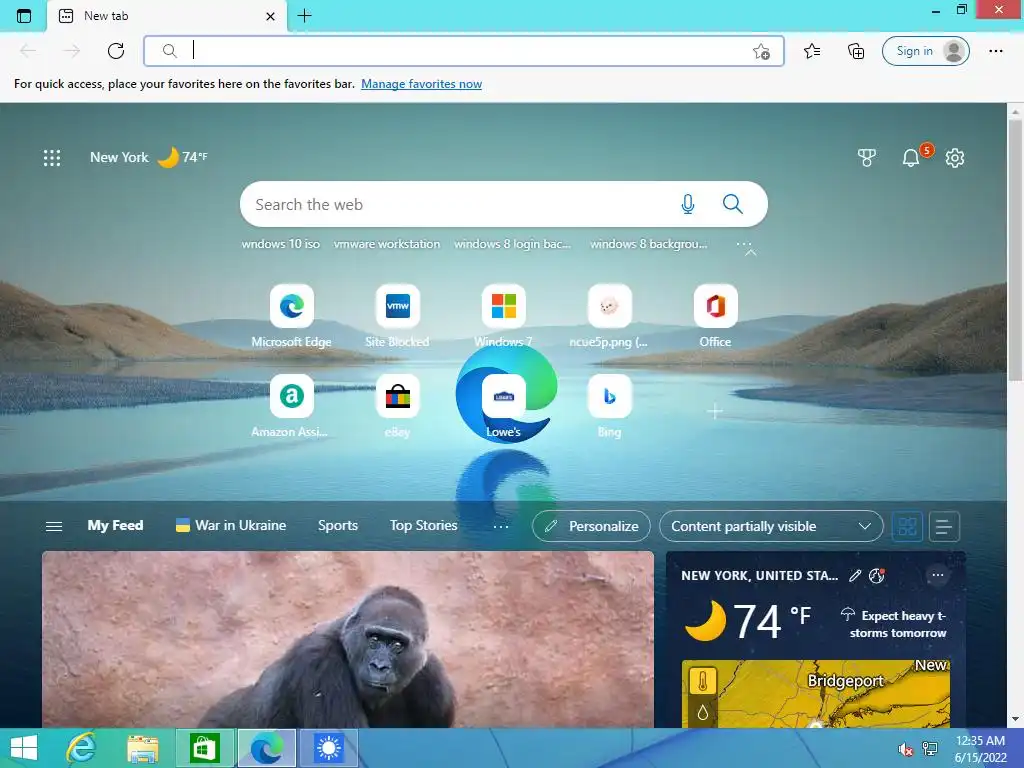Open the weather card ellipsis options
Image resolution: width=1024 pixels, height=768 pixels.
[x=938, y=575]
